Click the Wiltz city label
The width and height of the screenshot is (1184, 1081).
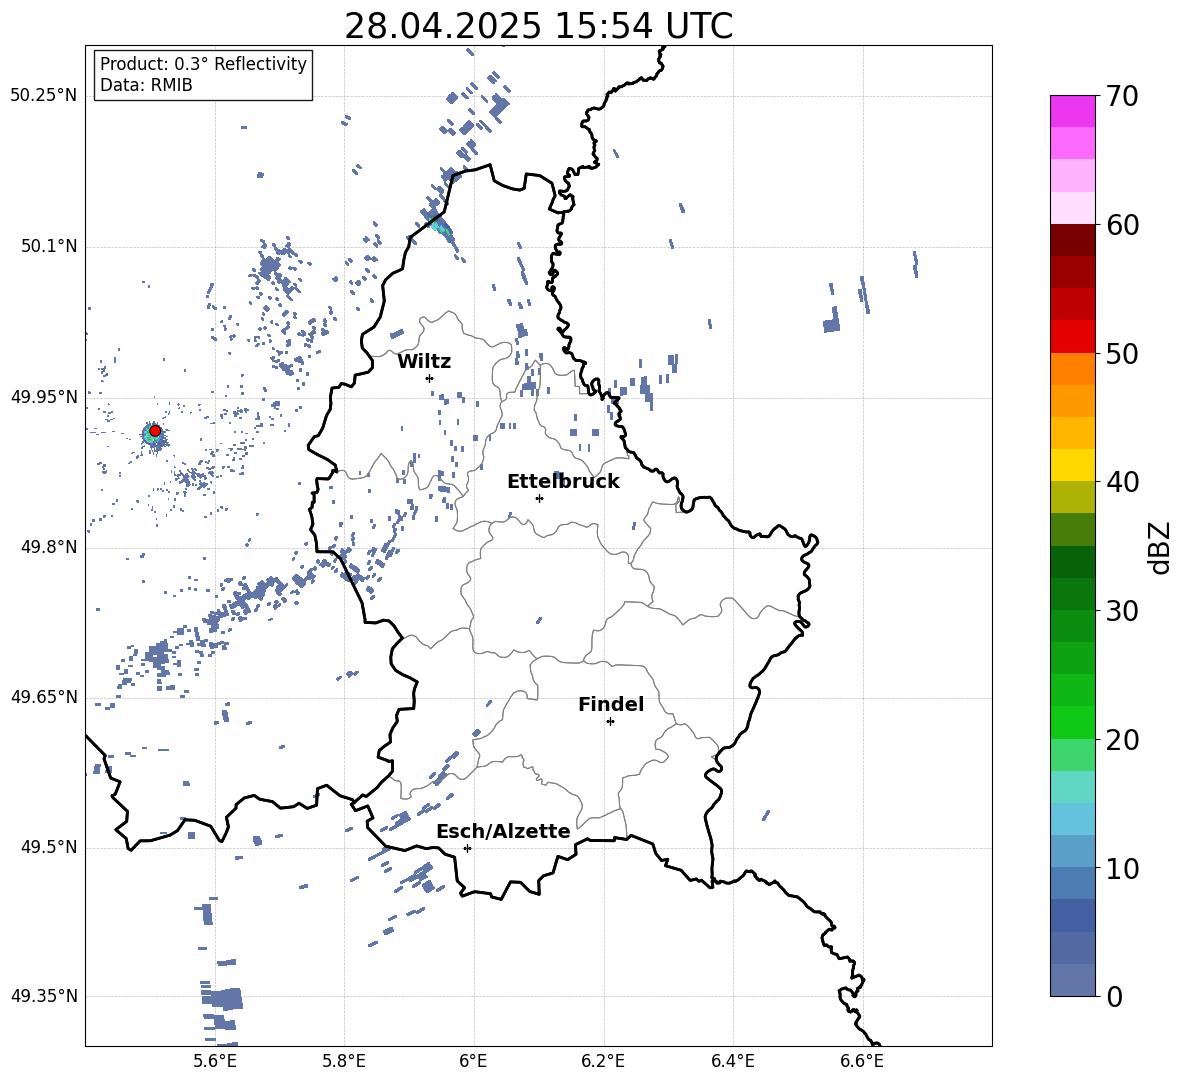[424, 362]
